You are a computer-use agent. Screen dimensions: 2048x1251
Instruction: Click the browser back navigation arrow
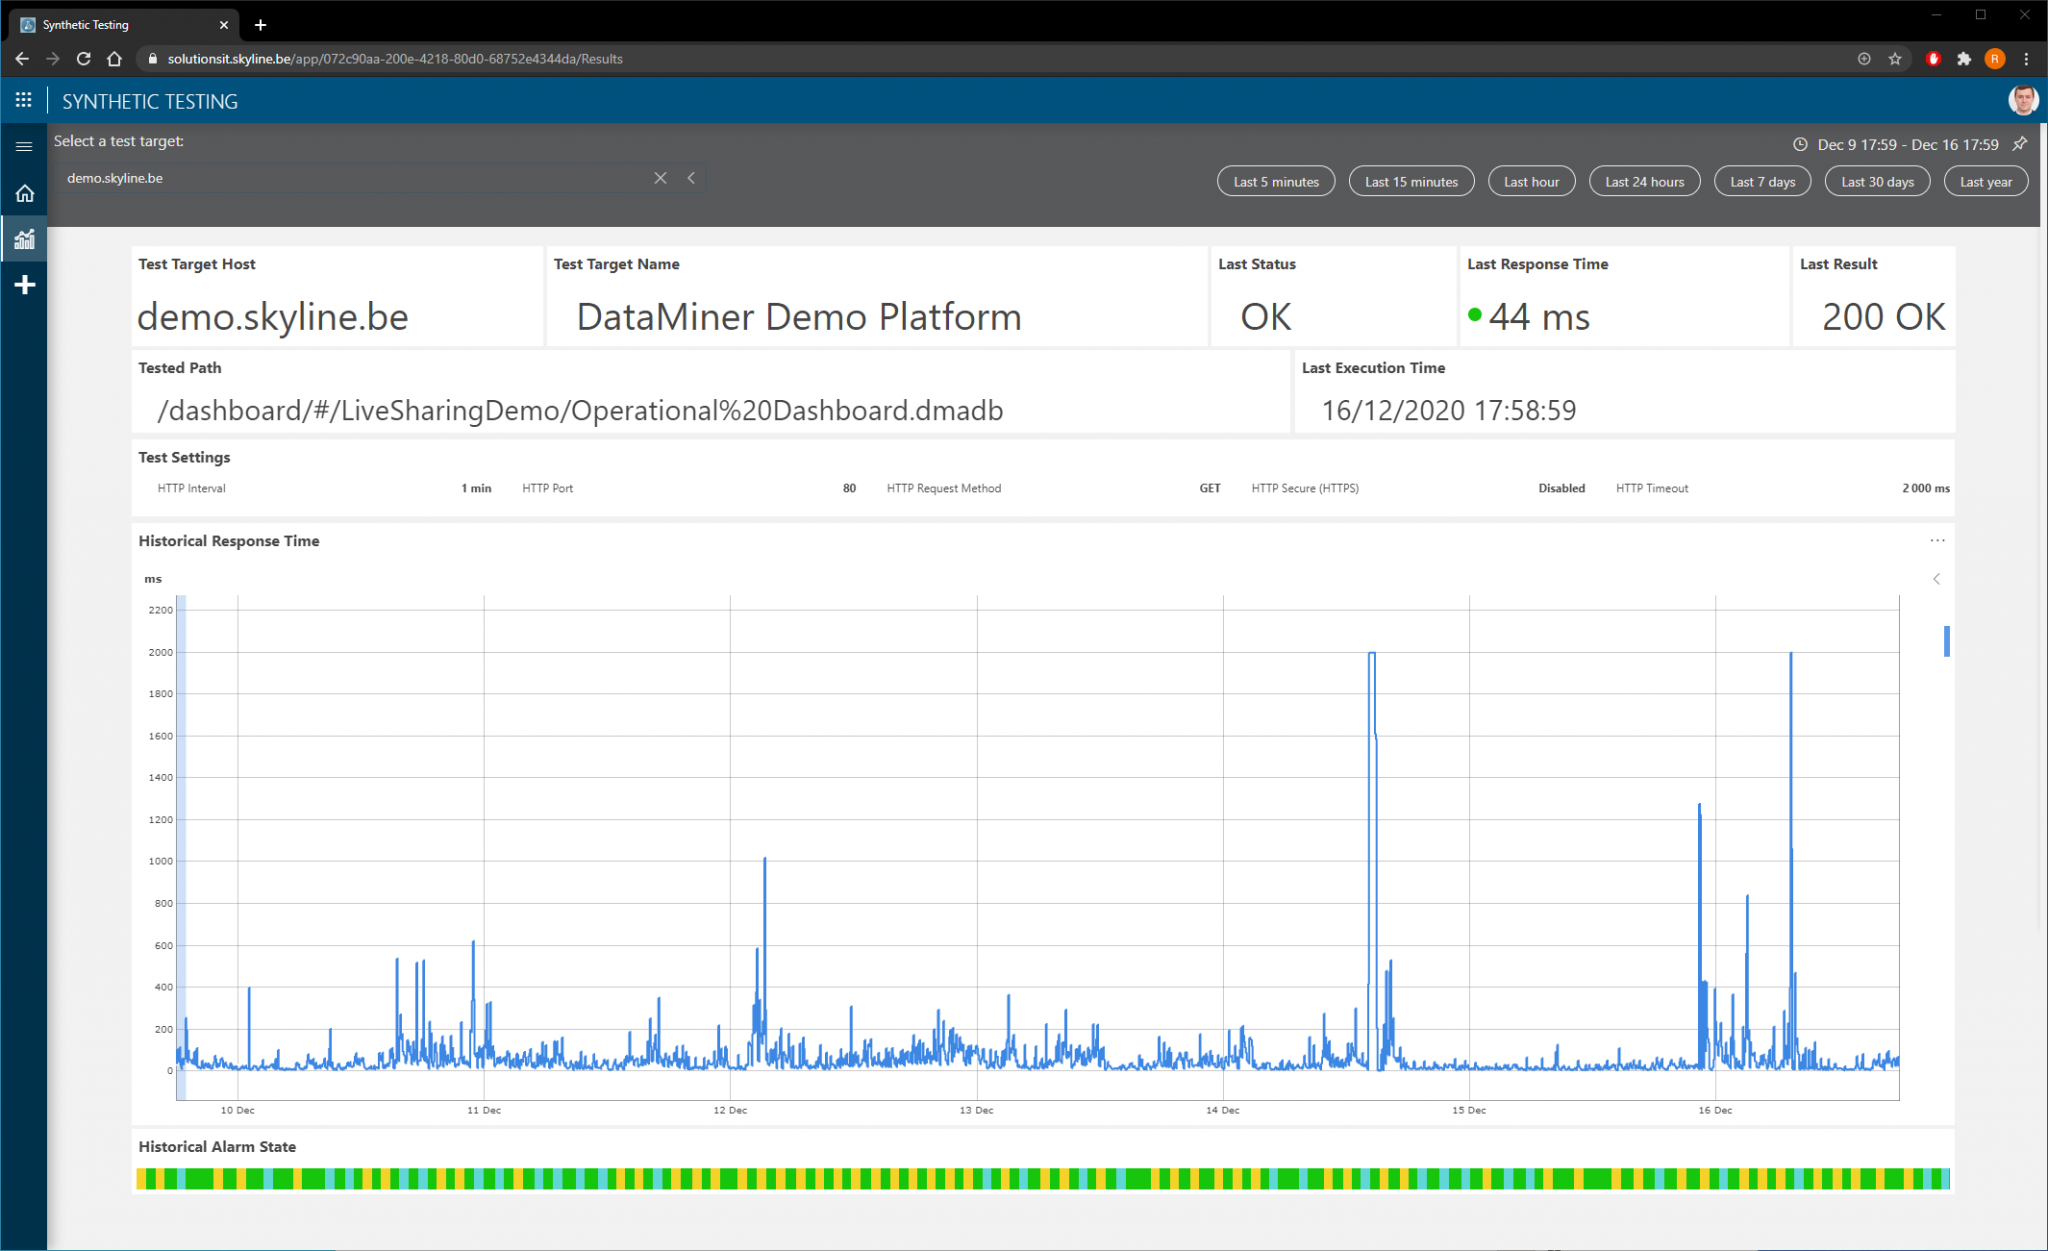(x=20, y=59)
